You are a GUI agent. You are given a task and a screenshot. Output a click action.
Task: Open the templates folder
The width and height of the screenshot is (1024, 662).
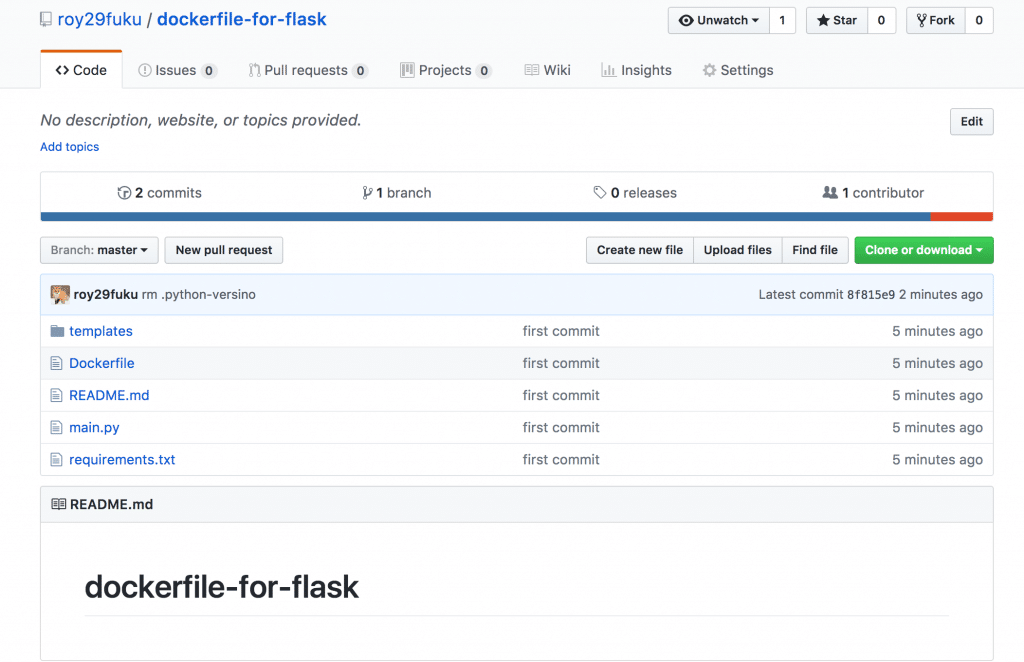[101, 331]
